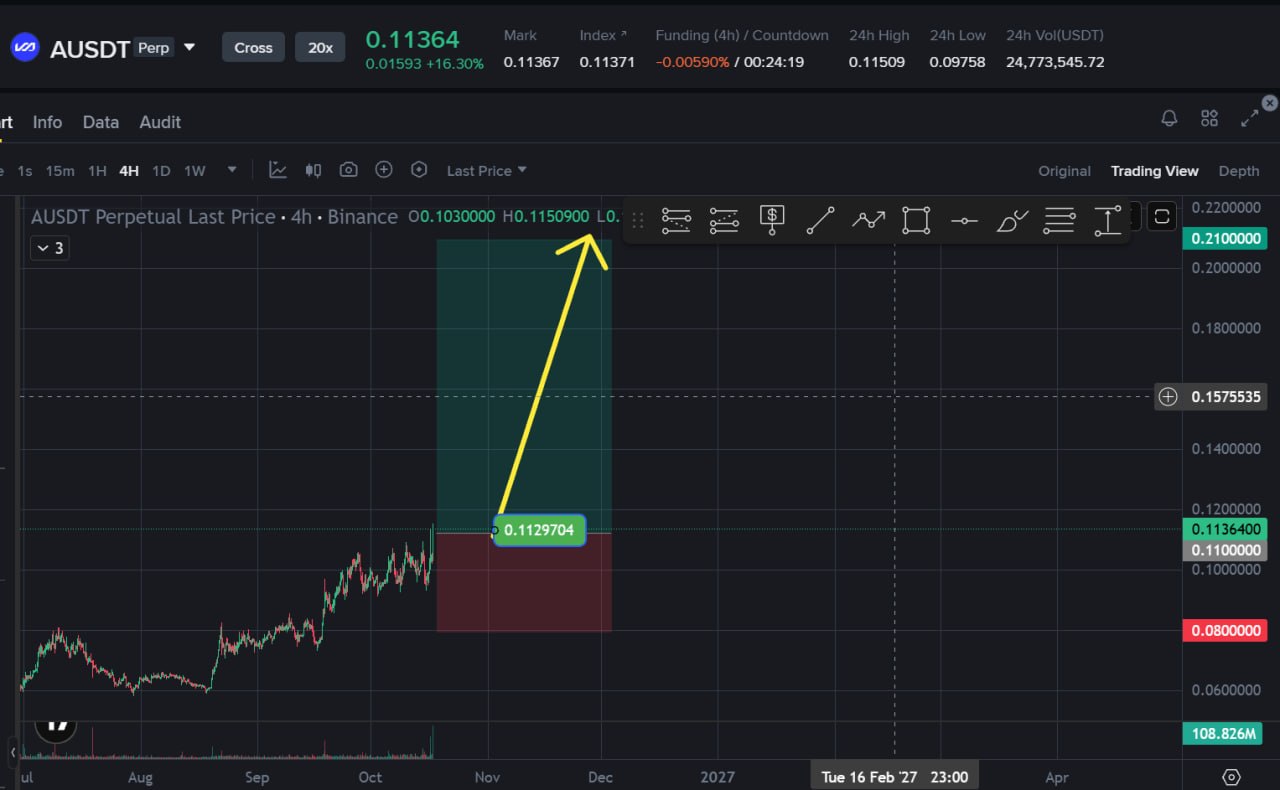
Task: Open the chart indicators icon
Action: pyautogui.click(x=278, y=170)
